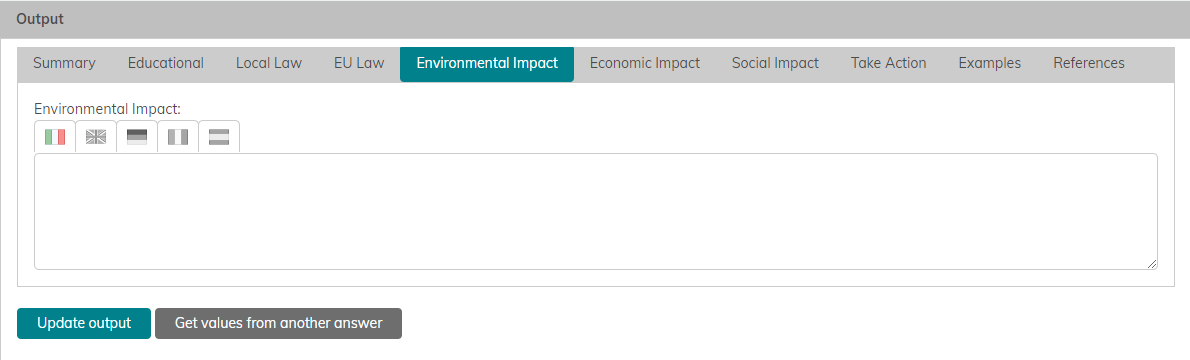Viewport: 1190px width, 360px height.
Task: Open the EU Law tab
Action: click(x=359, y=64)
